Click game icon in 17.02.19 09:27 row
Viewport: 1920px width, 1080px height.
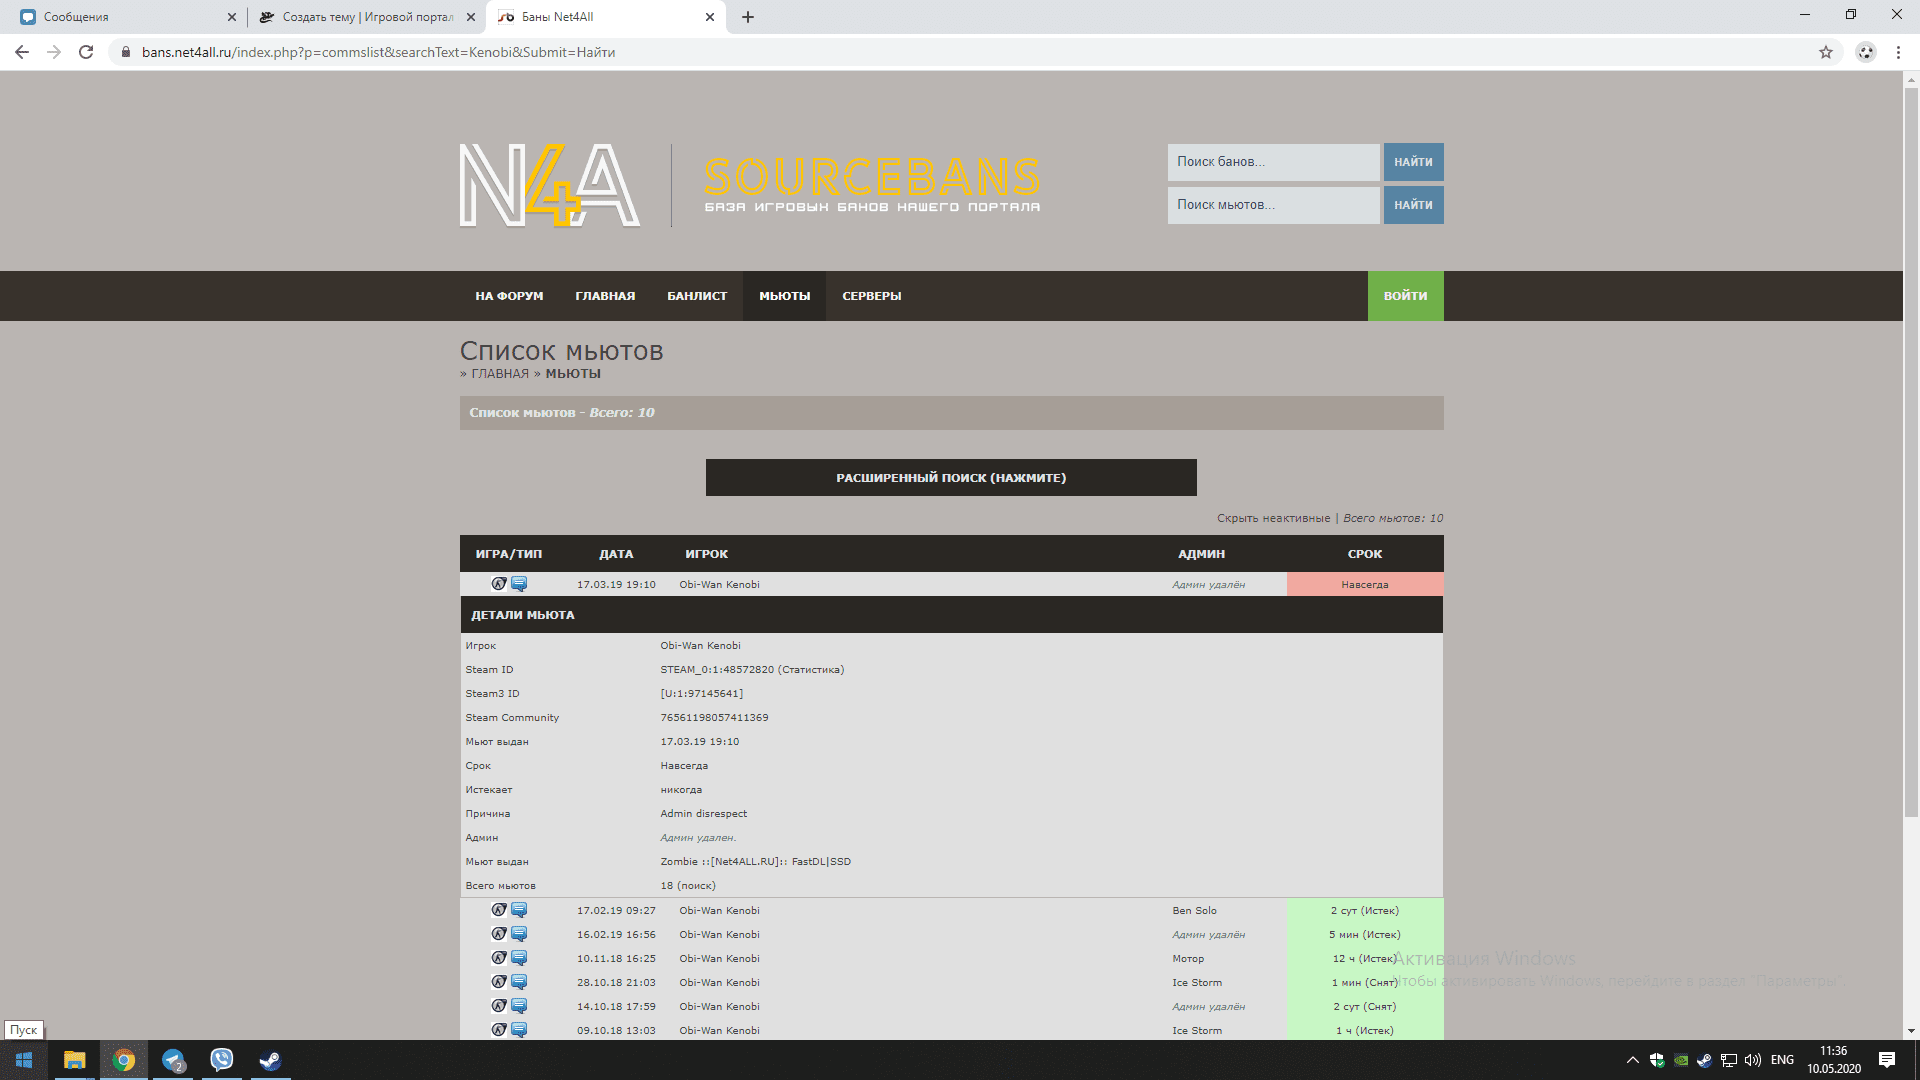click(499, 910)
